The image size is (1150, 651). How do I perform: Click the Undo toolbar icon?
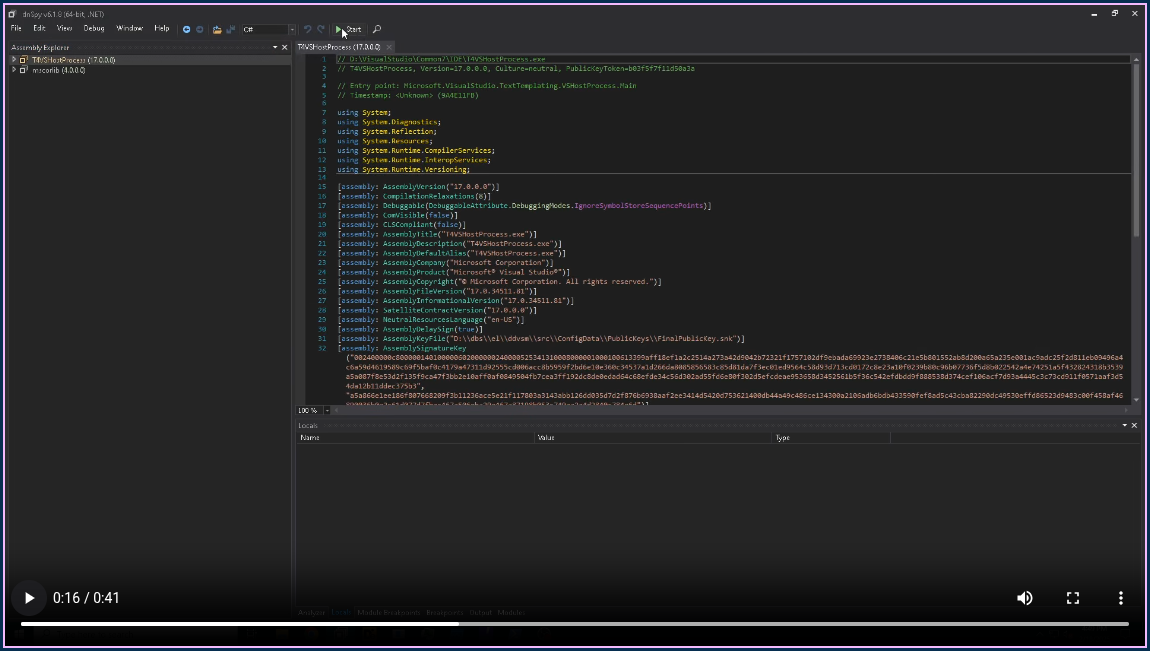[x=307, y=29]
